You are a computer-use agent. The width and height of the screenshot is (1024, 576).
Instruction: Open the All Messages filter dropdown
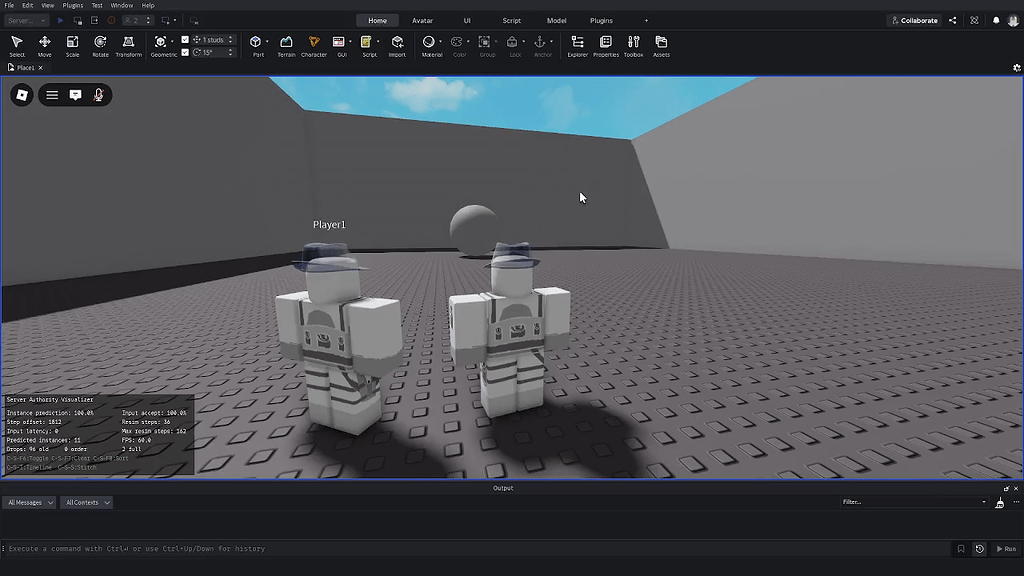[x=30, y=502]
